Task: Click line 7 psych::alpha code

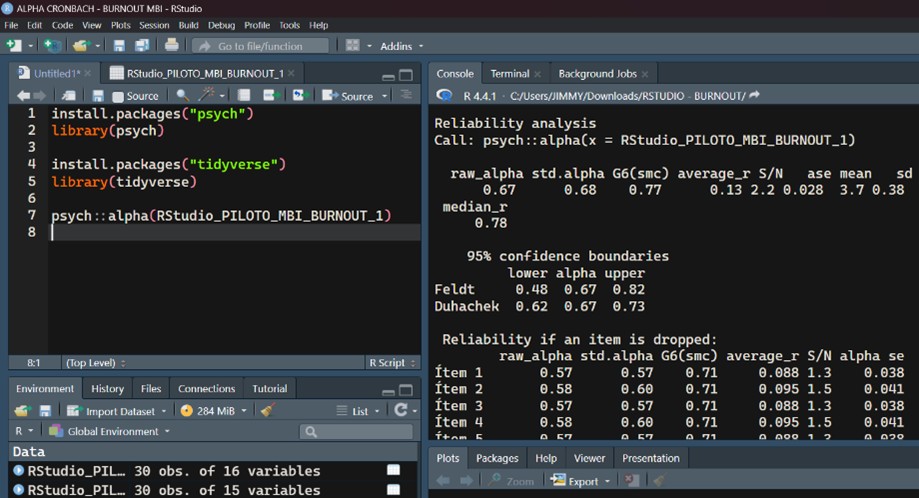Action: (x=221, y=216)
